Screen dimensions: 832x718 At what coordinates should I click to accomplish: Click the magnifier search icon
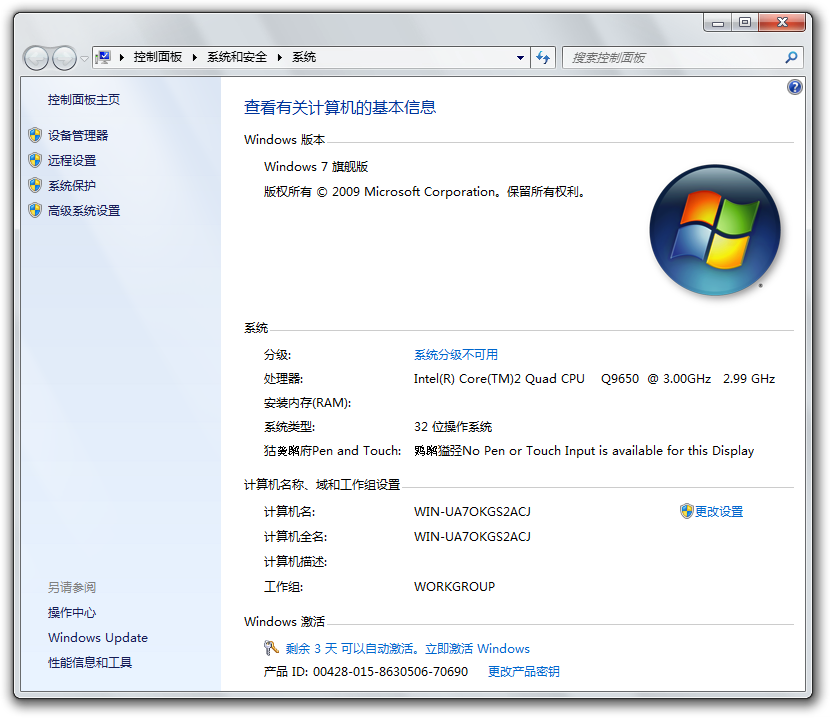pyautogui.click(x=791, y=57)
